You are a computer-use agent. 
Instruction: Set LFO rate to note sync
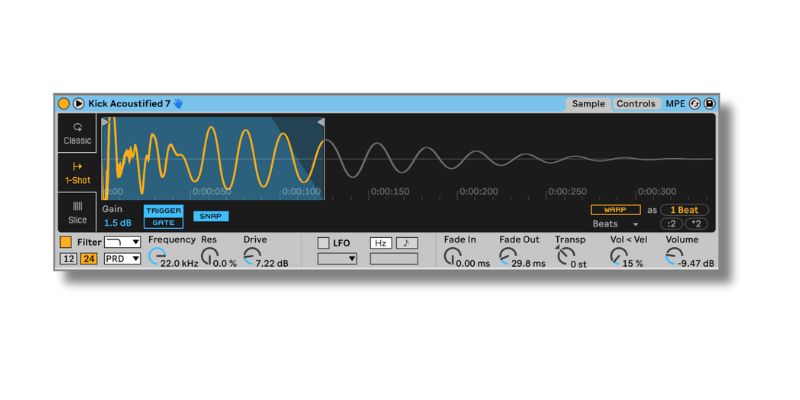[407, 243]
